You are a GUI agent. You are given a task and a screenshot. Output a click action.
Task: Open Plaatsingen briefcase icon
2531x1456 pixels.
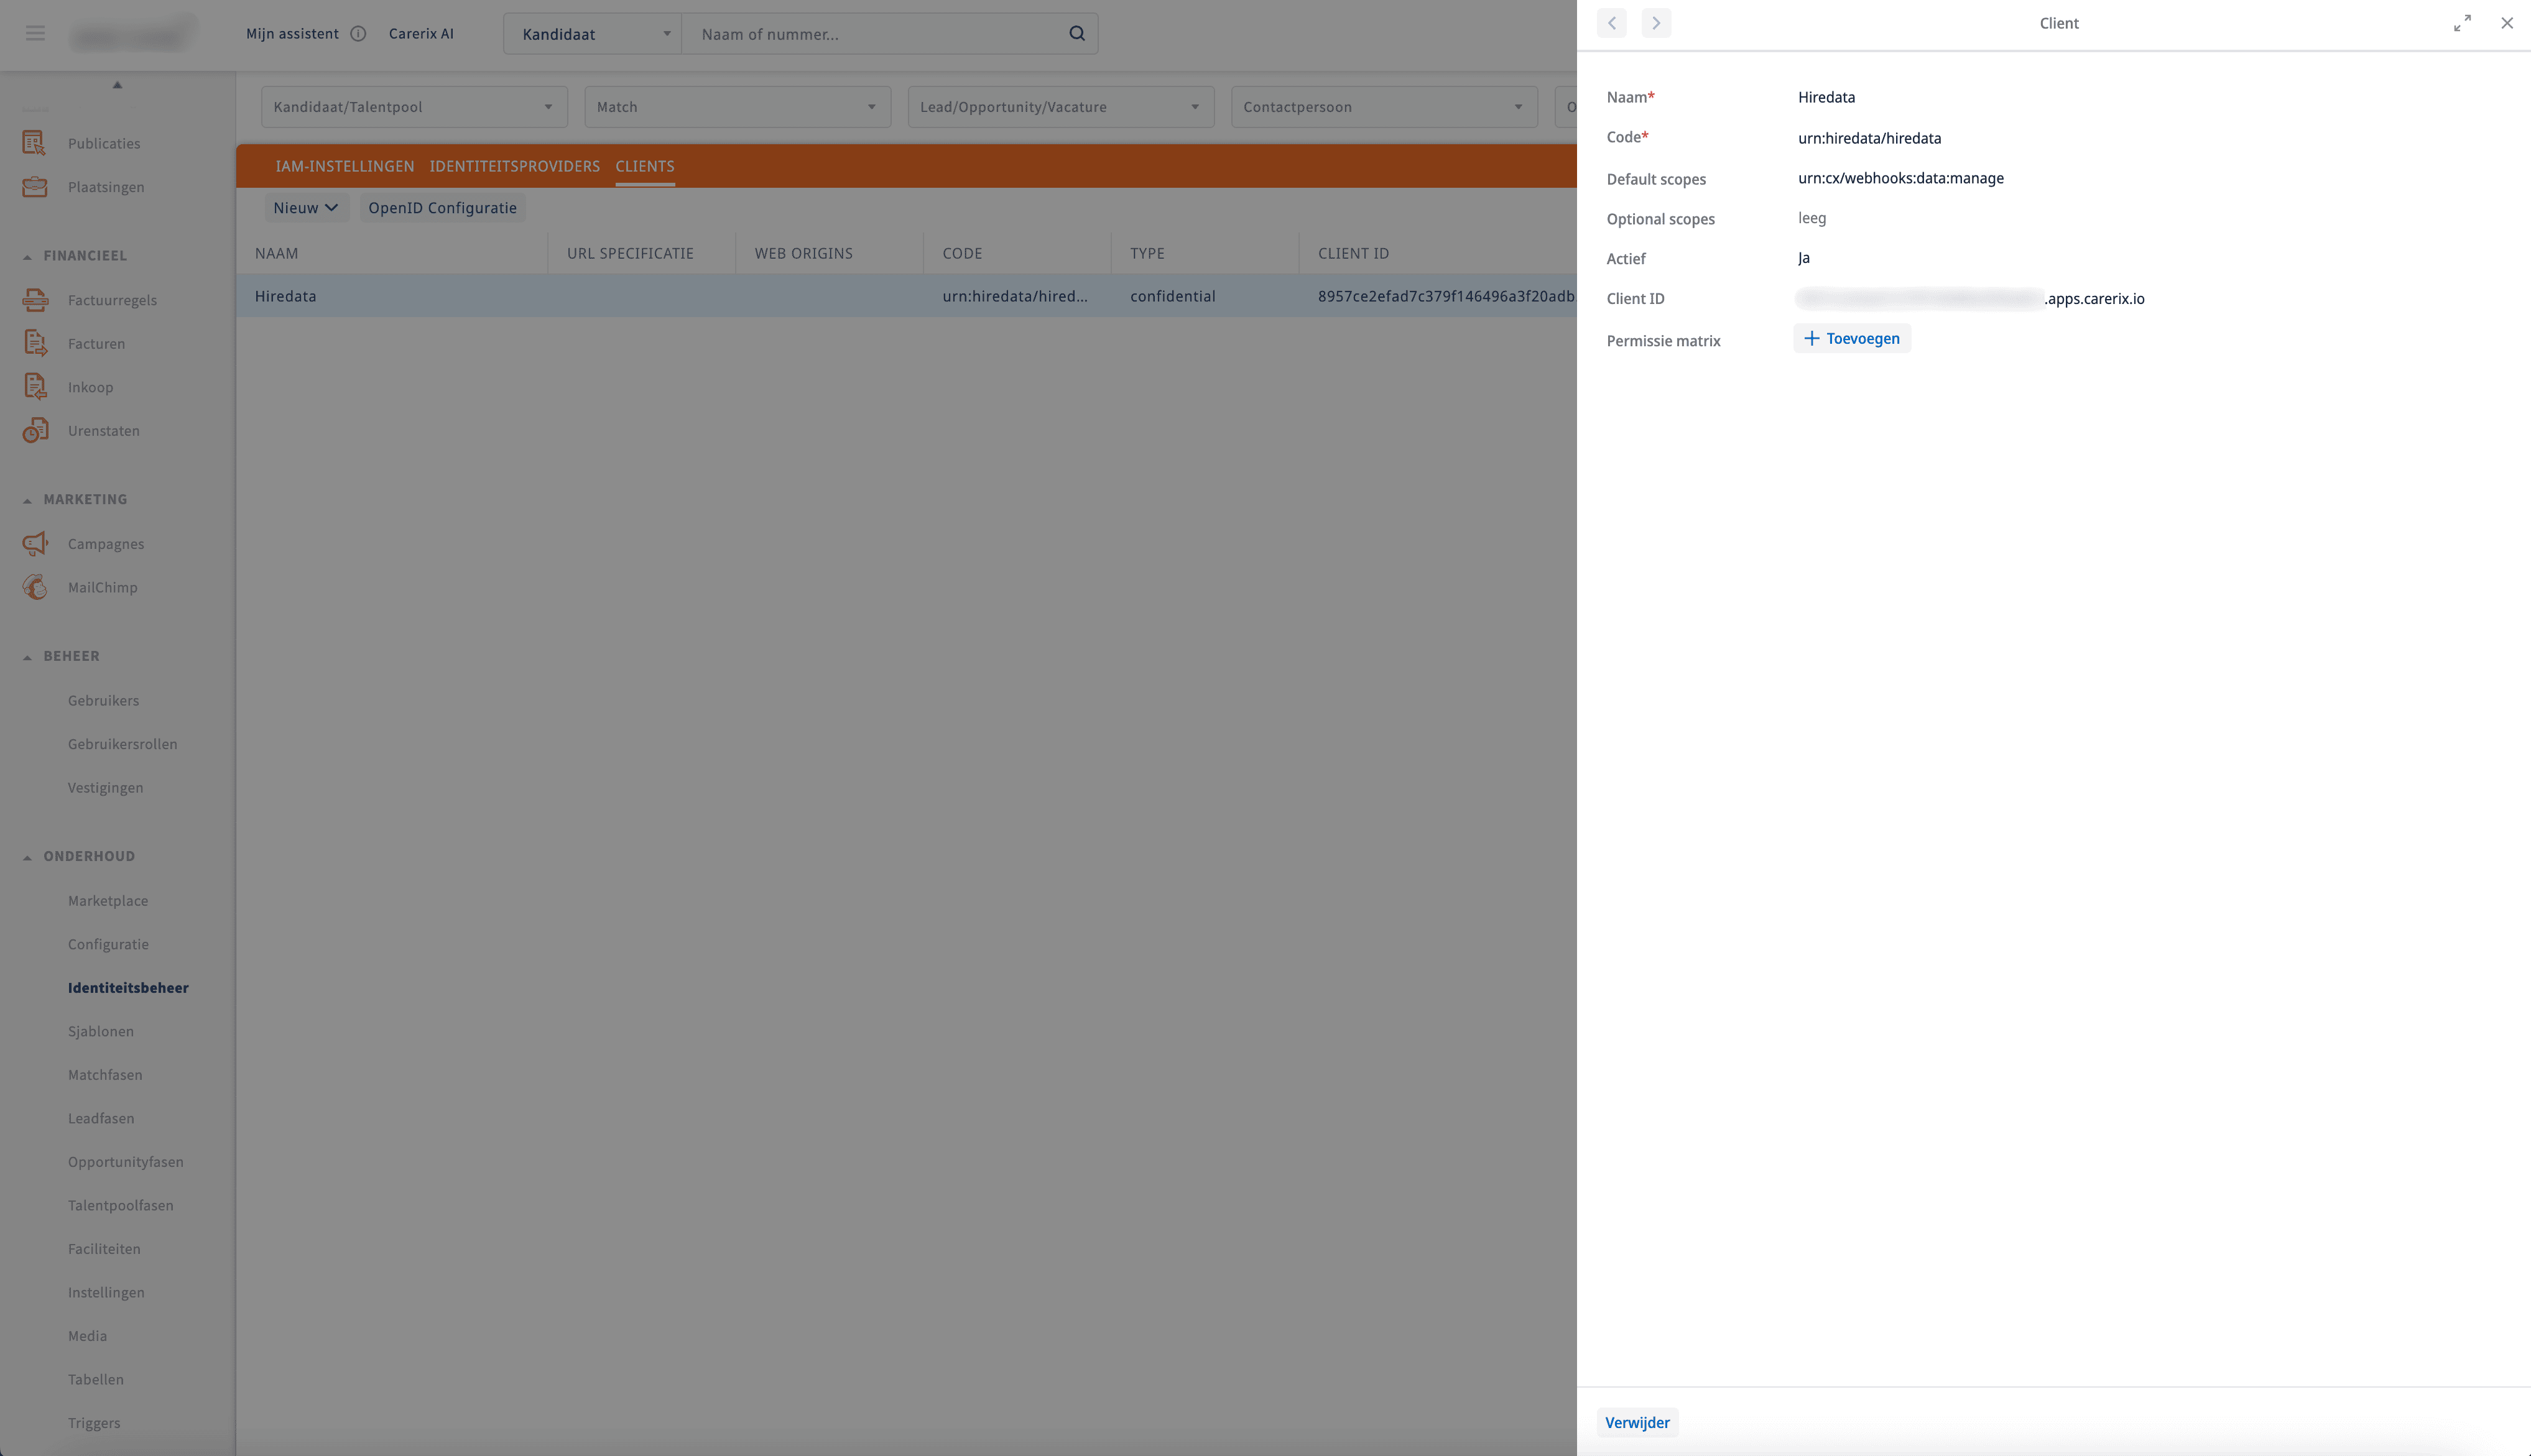click(35, 187)
